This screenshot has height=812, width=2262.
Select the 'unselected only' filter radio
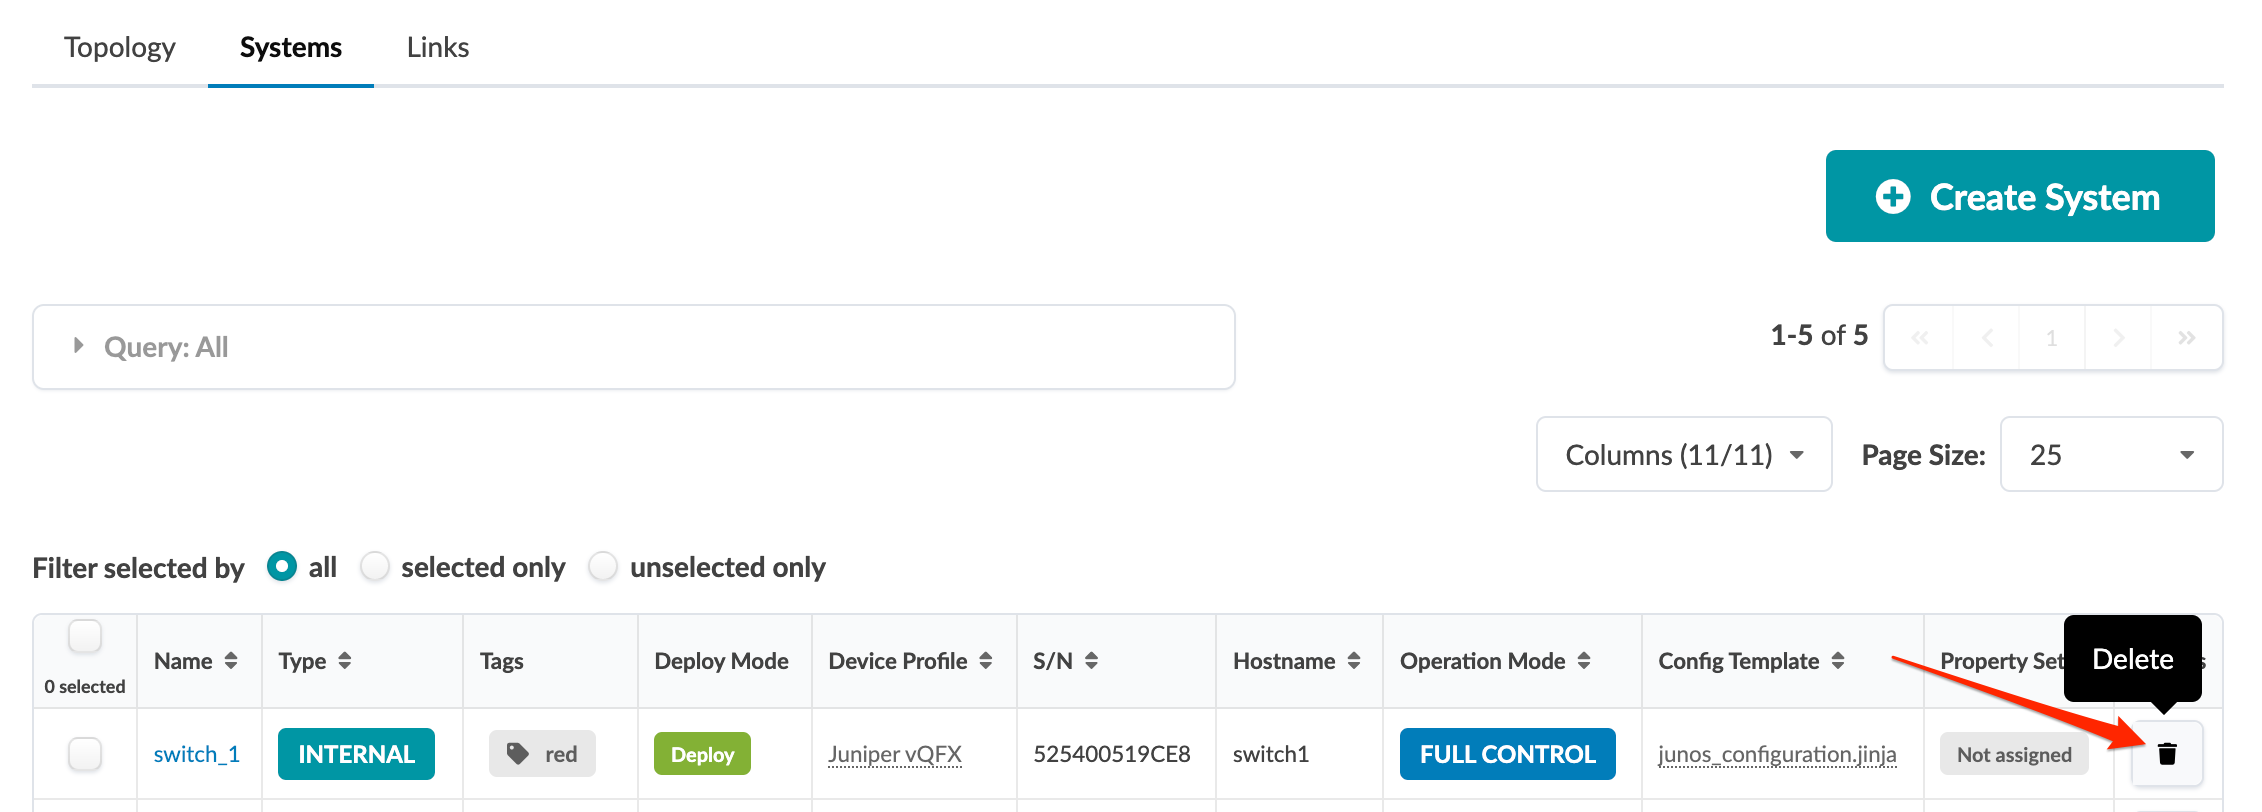click(603, 567)
